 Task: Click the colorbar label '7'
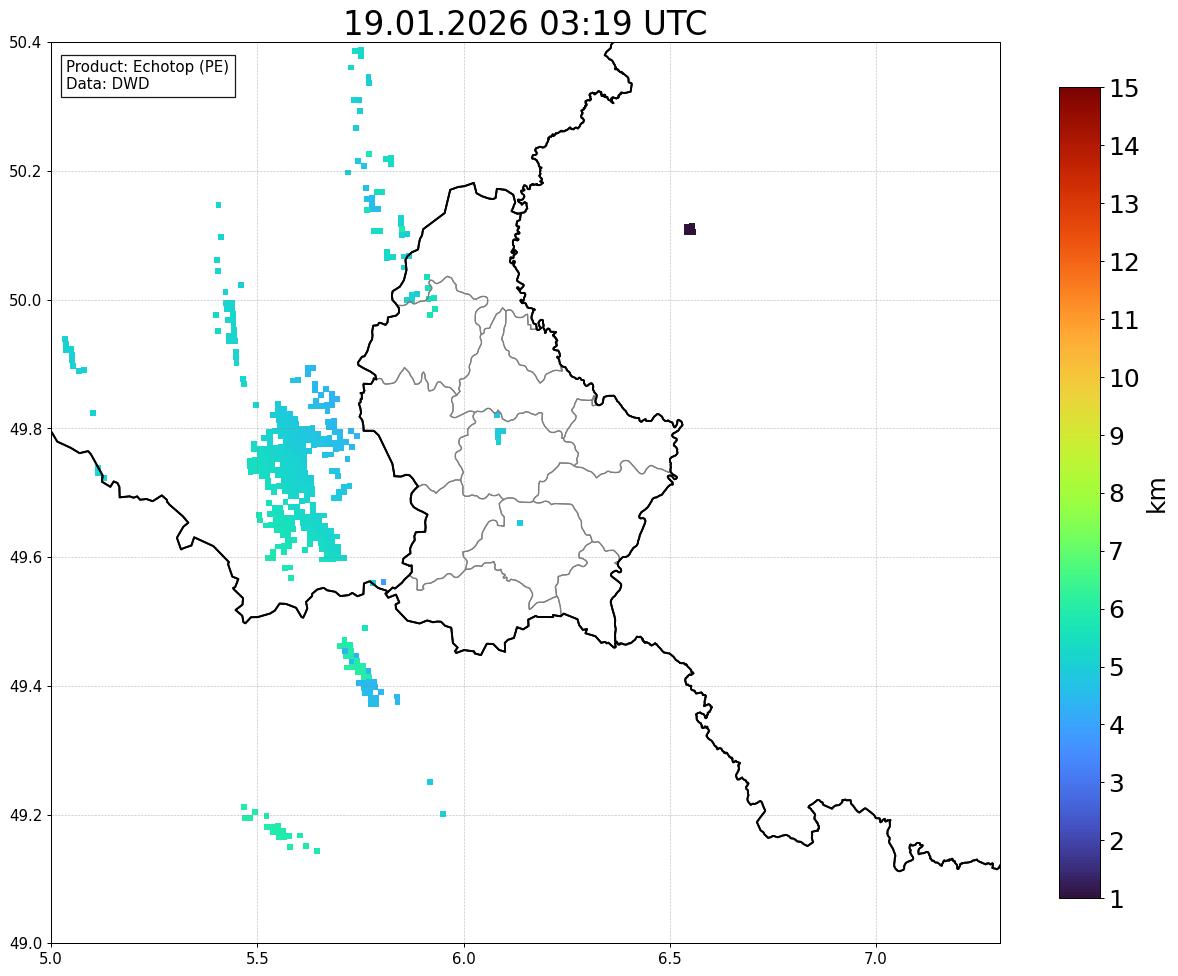coord(1116,551)
